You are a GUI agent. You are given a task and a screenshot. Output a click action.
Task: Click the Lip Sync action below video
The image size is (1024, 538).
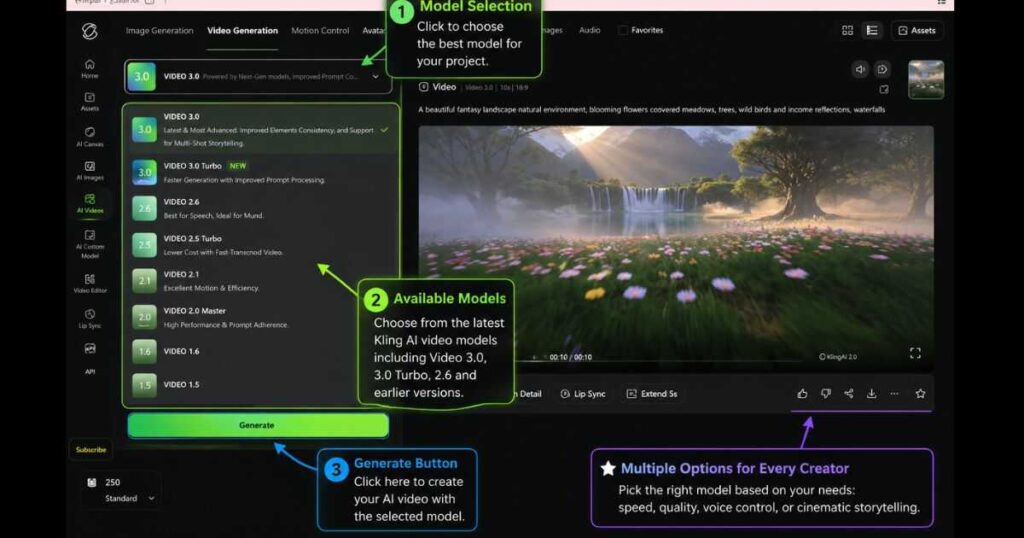coord(583,394)
